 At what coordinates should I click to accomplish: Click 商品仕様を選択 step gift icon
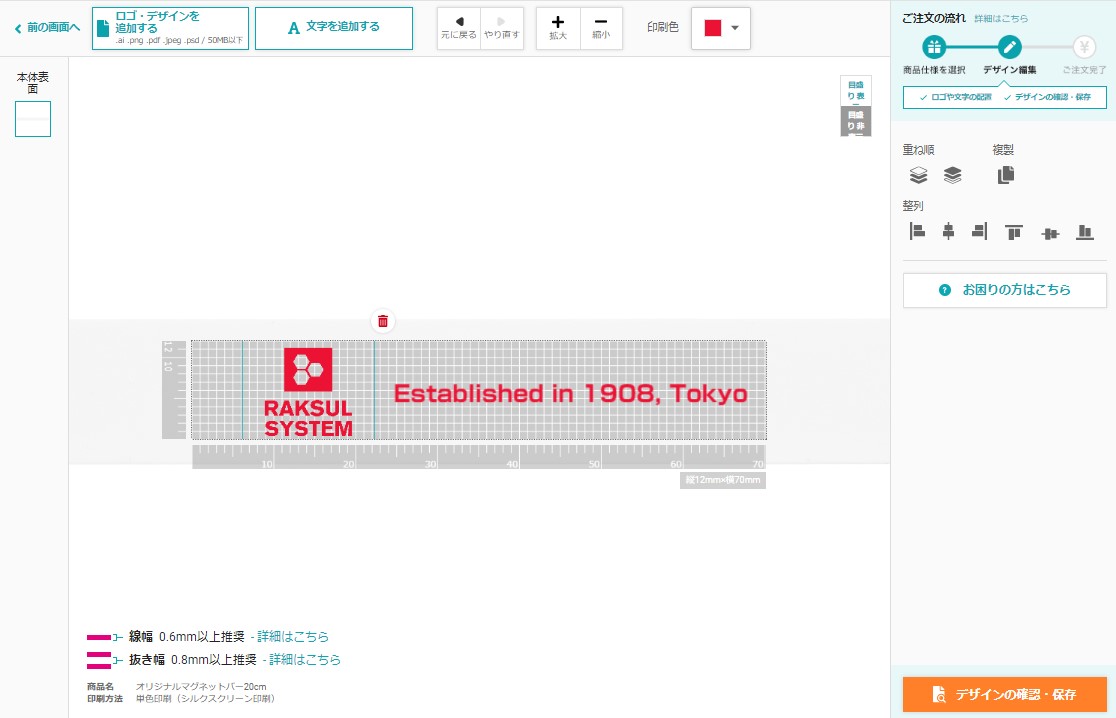point(934,48)
